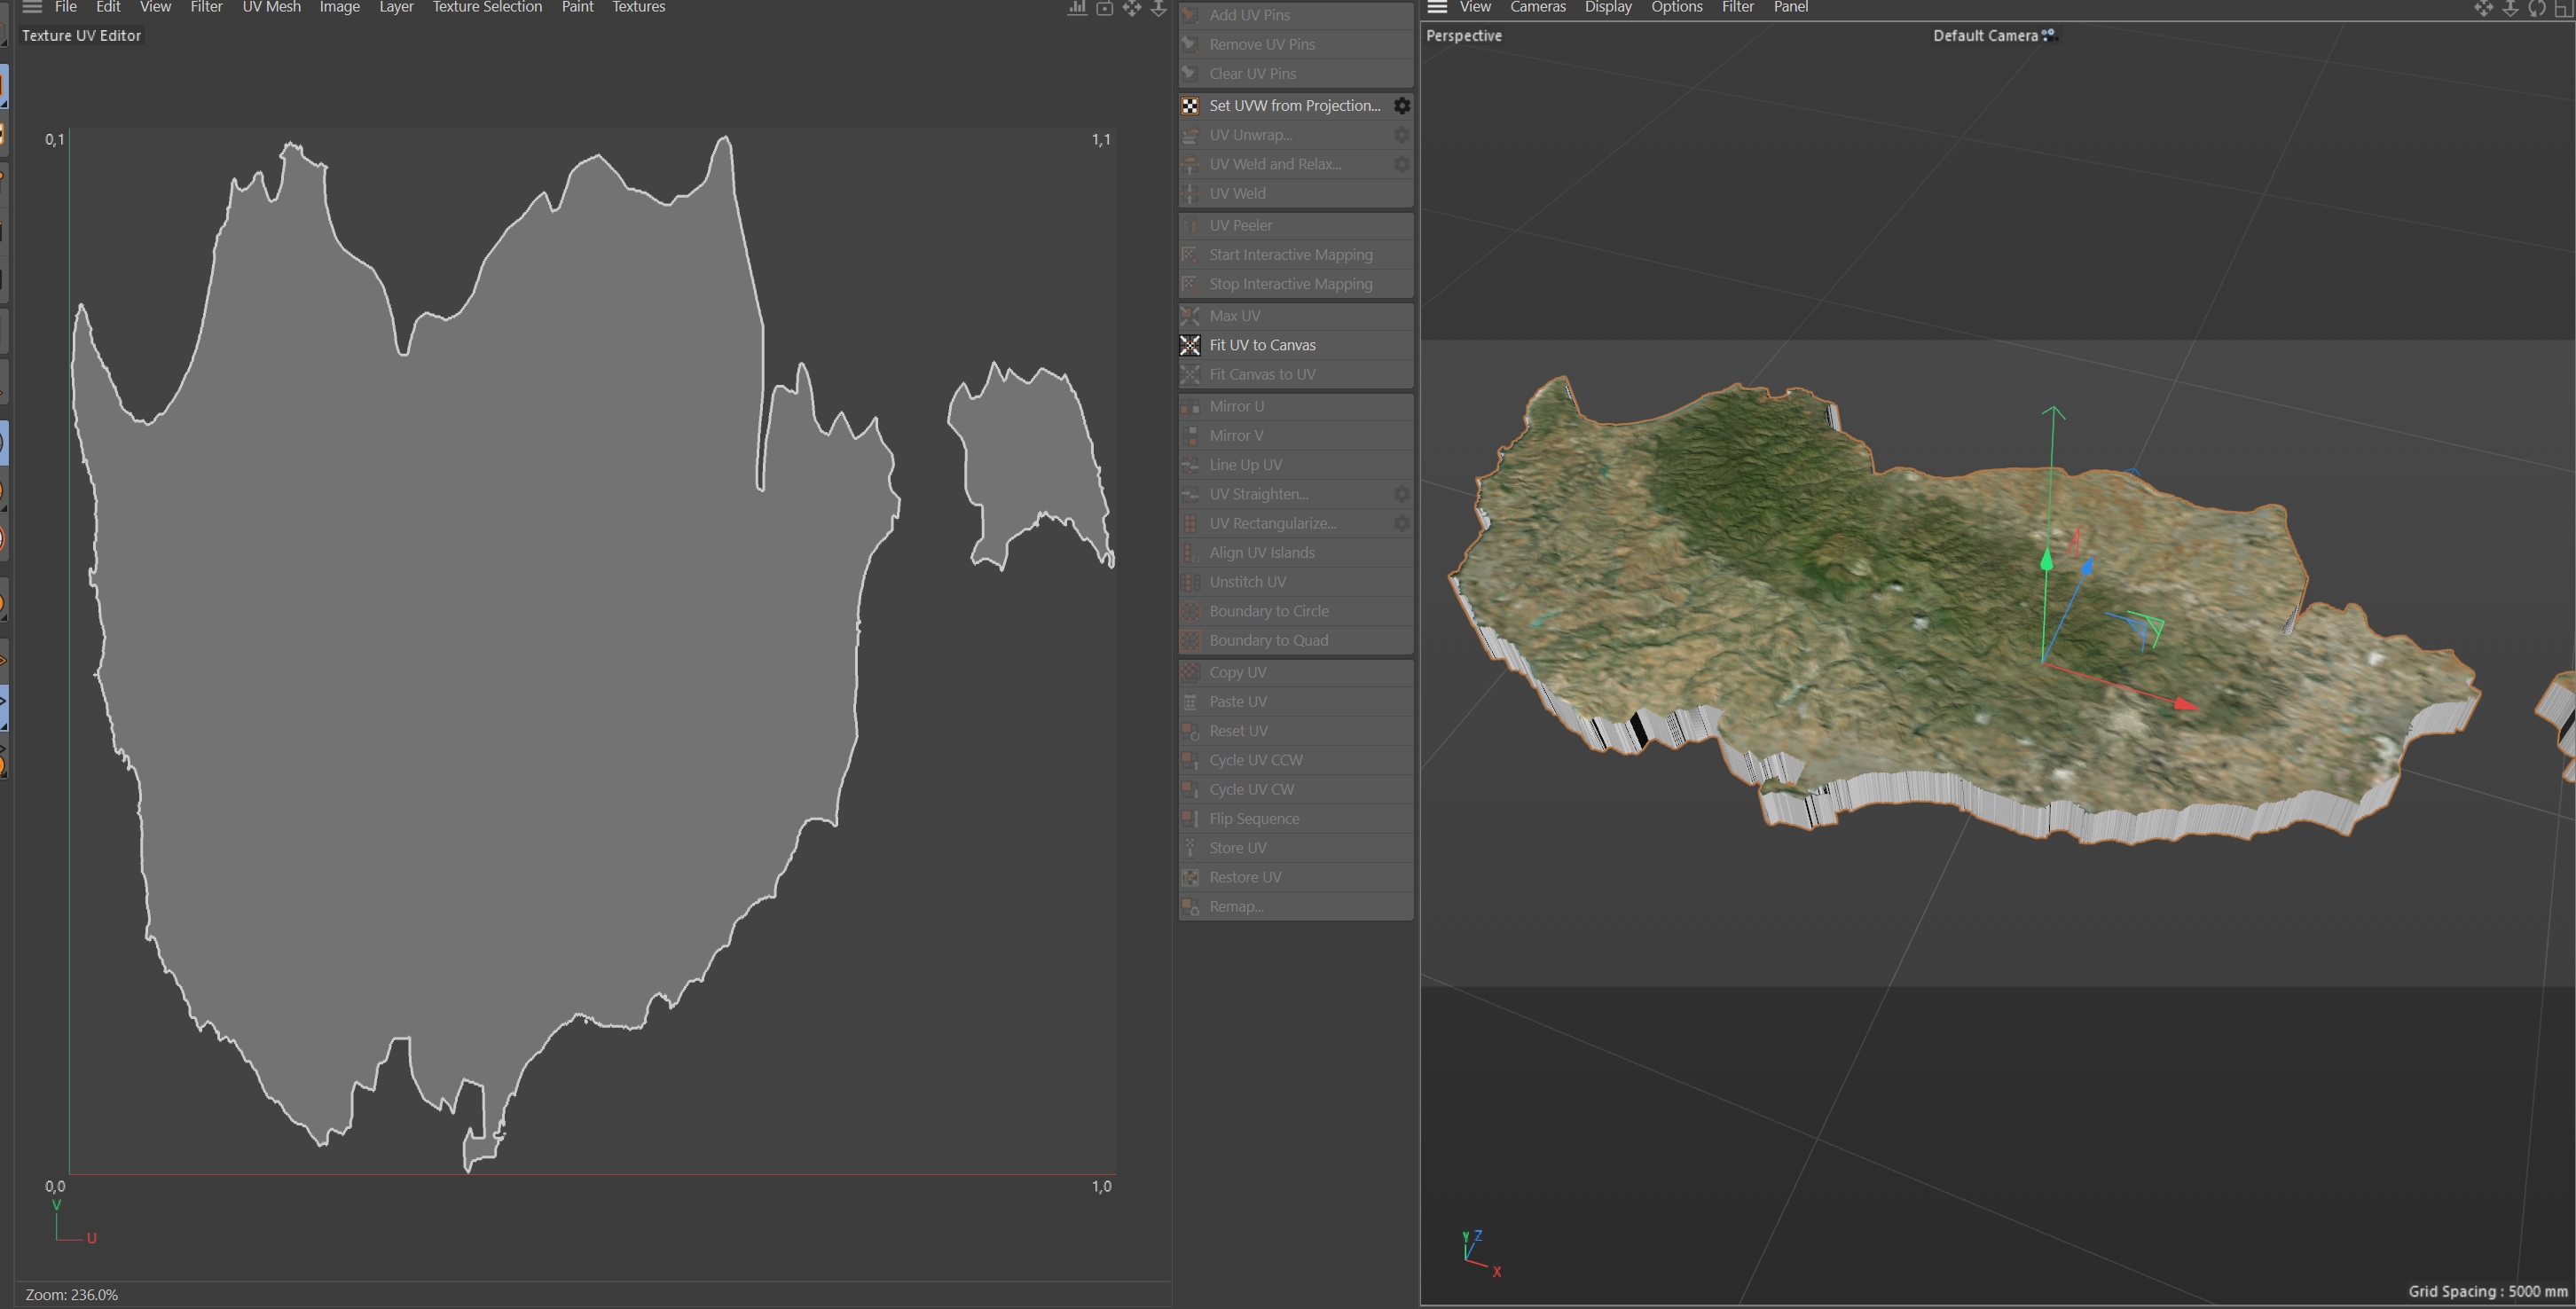
Task: Toggle the viewport single/four view layout icon
Action: coord(2563,8)
